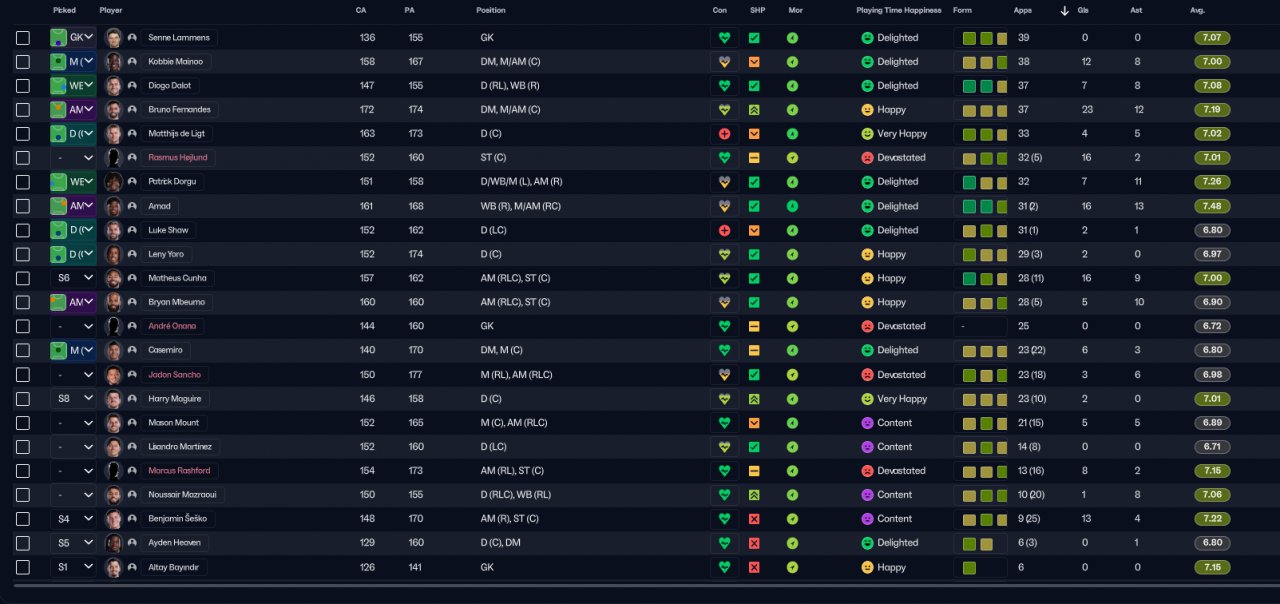Click devastated face icon for Jadon Sancho

(x=867, y=375)
